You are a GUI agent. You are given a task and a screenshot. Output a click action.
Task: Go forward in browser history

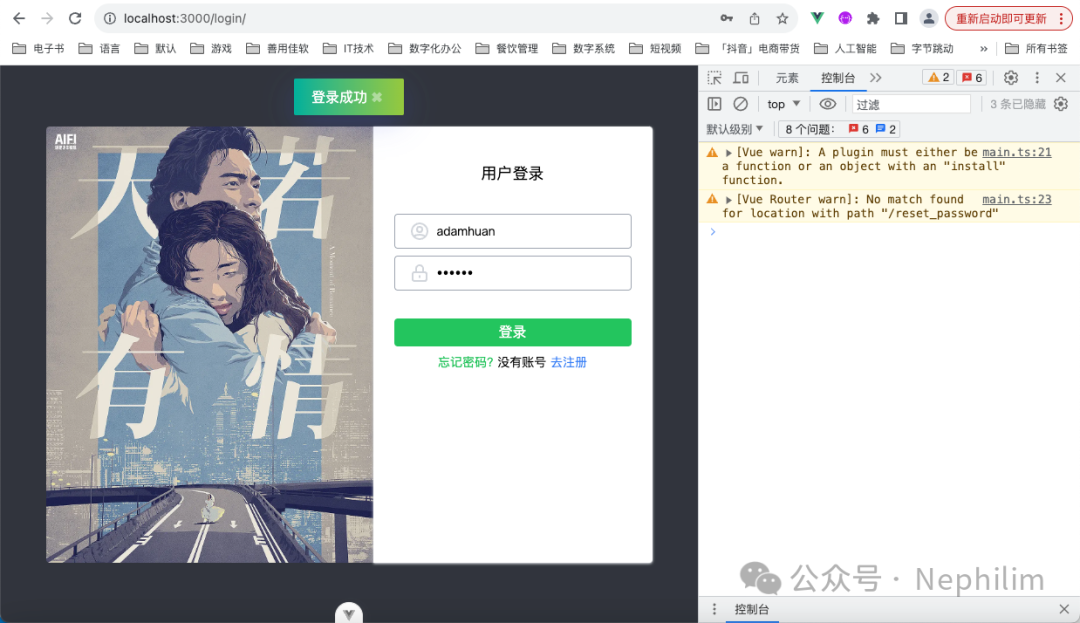(47, 19)
